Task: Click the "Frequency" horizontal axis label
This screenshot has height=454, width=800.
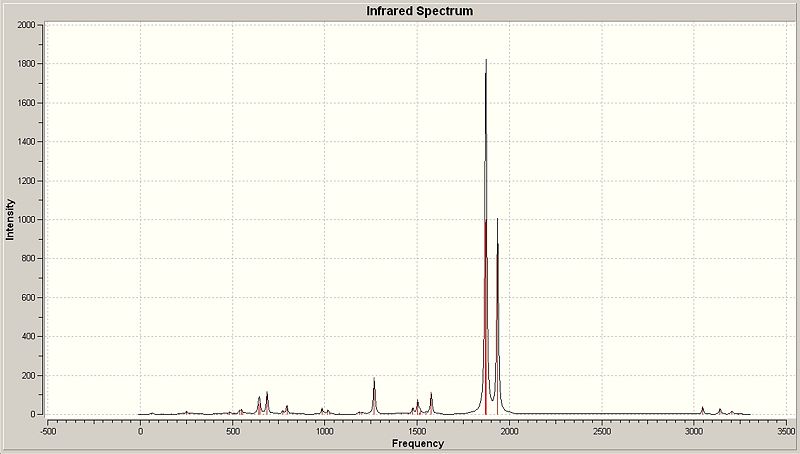Action: coord(418,443)
